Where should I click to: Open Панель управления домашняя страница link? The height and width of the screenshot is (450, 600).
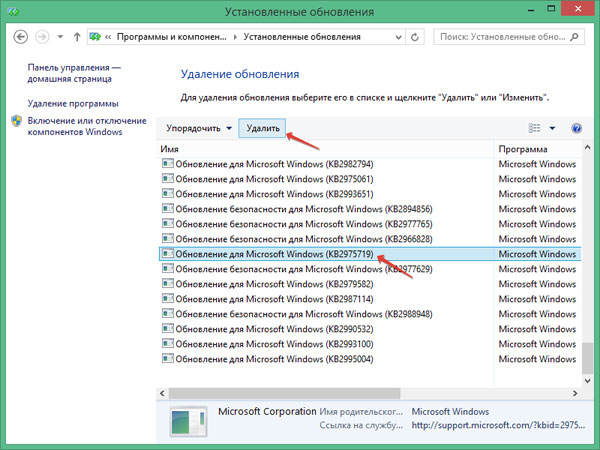(74, 73)
